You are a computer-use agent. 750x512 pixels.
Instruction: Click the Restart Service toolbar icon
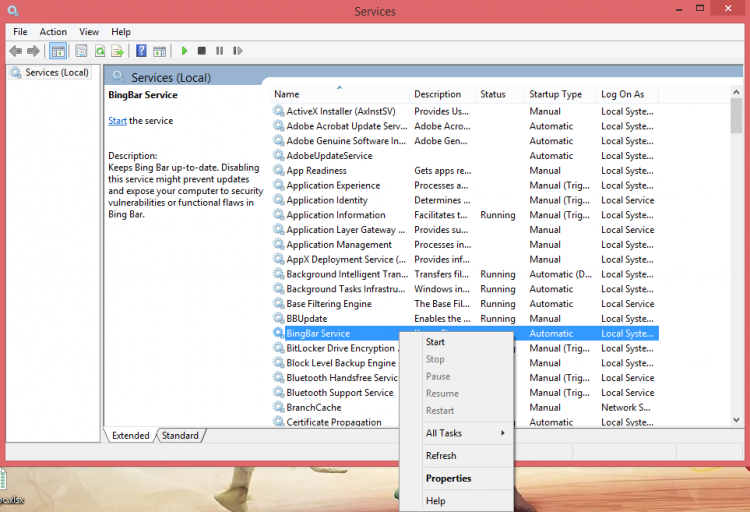(237, 51)
